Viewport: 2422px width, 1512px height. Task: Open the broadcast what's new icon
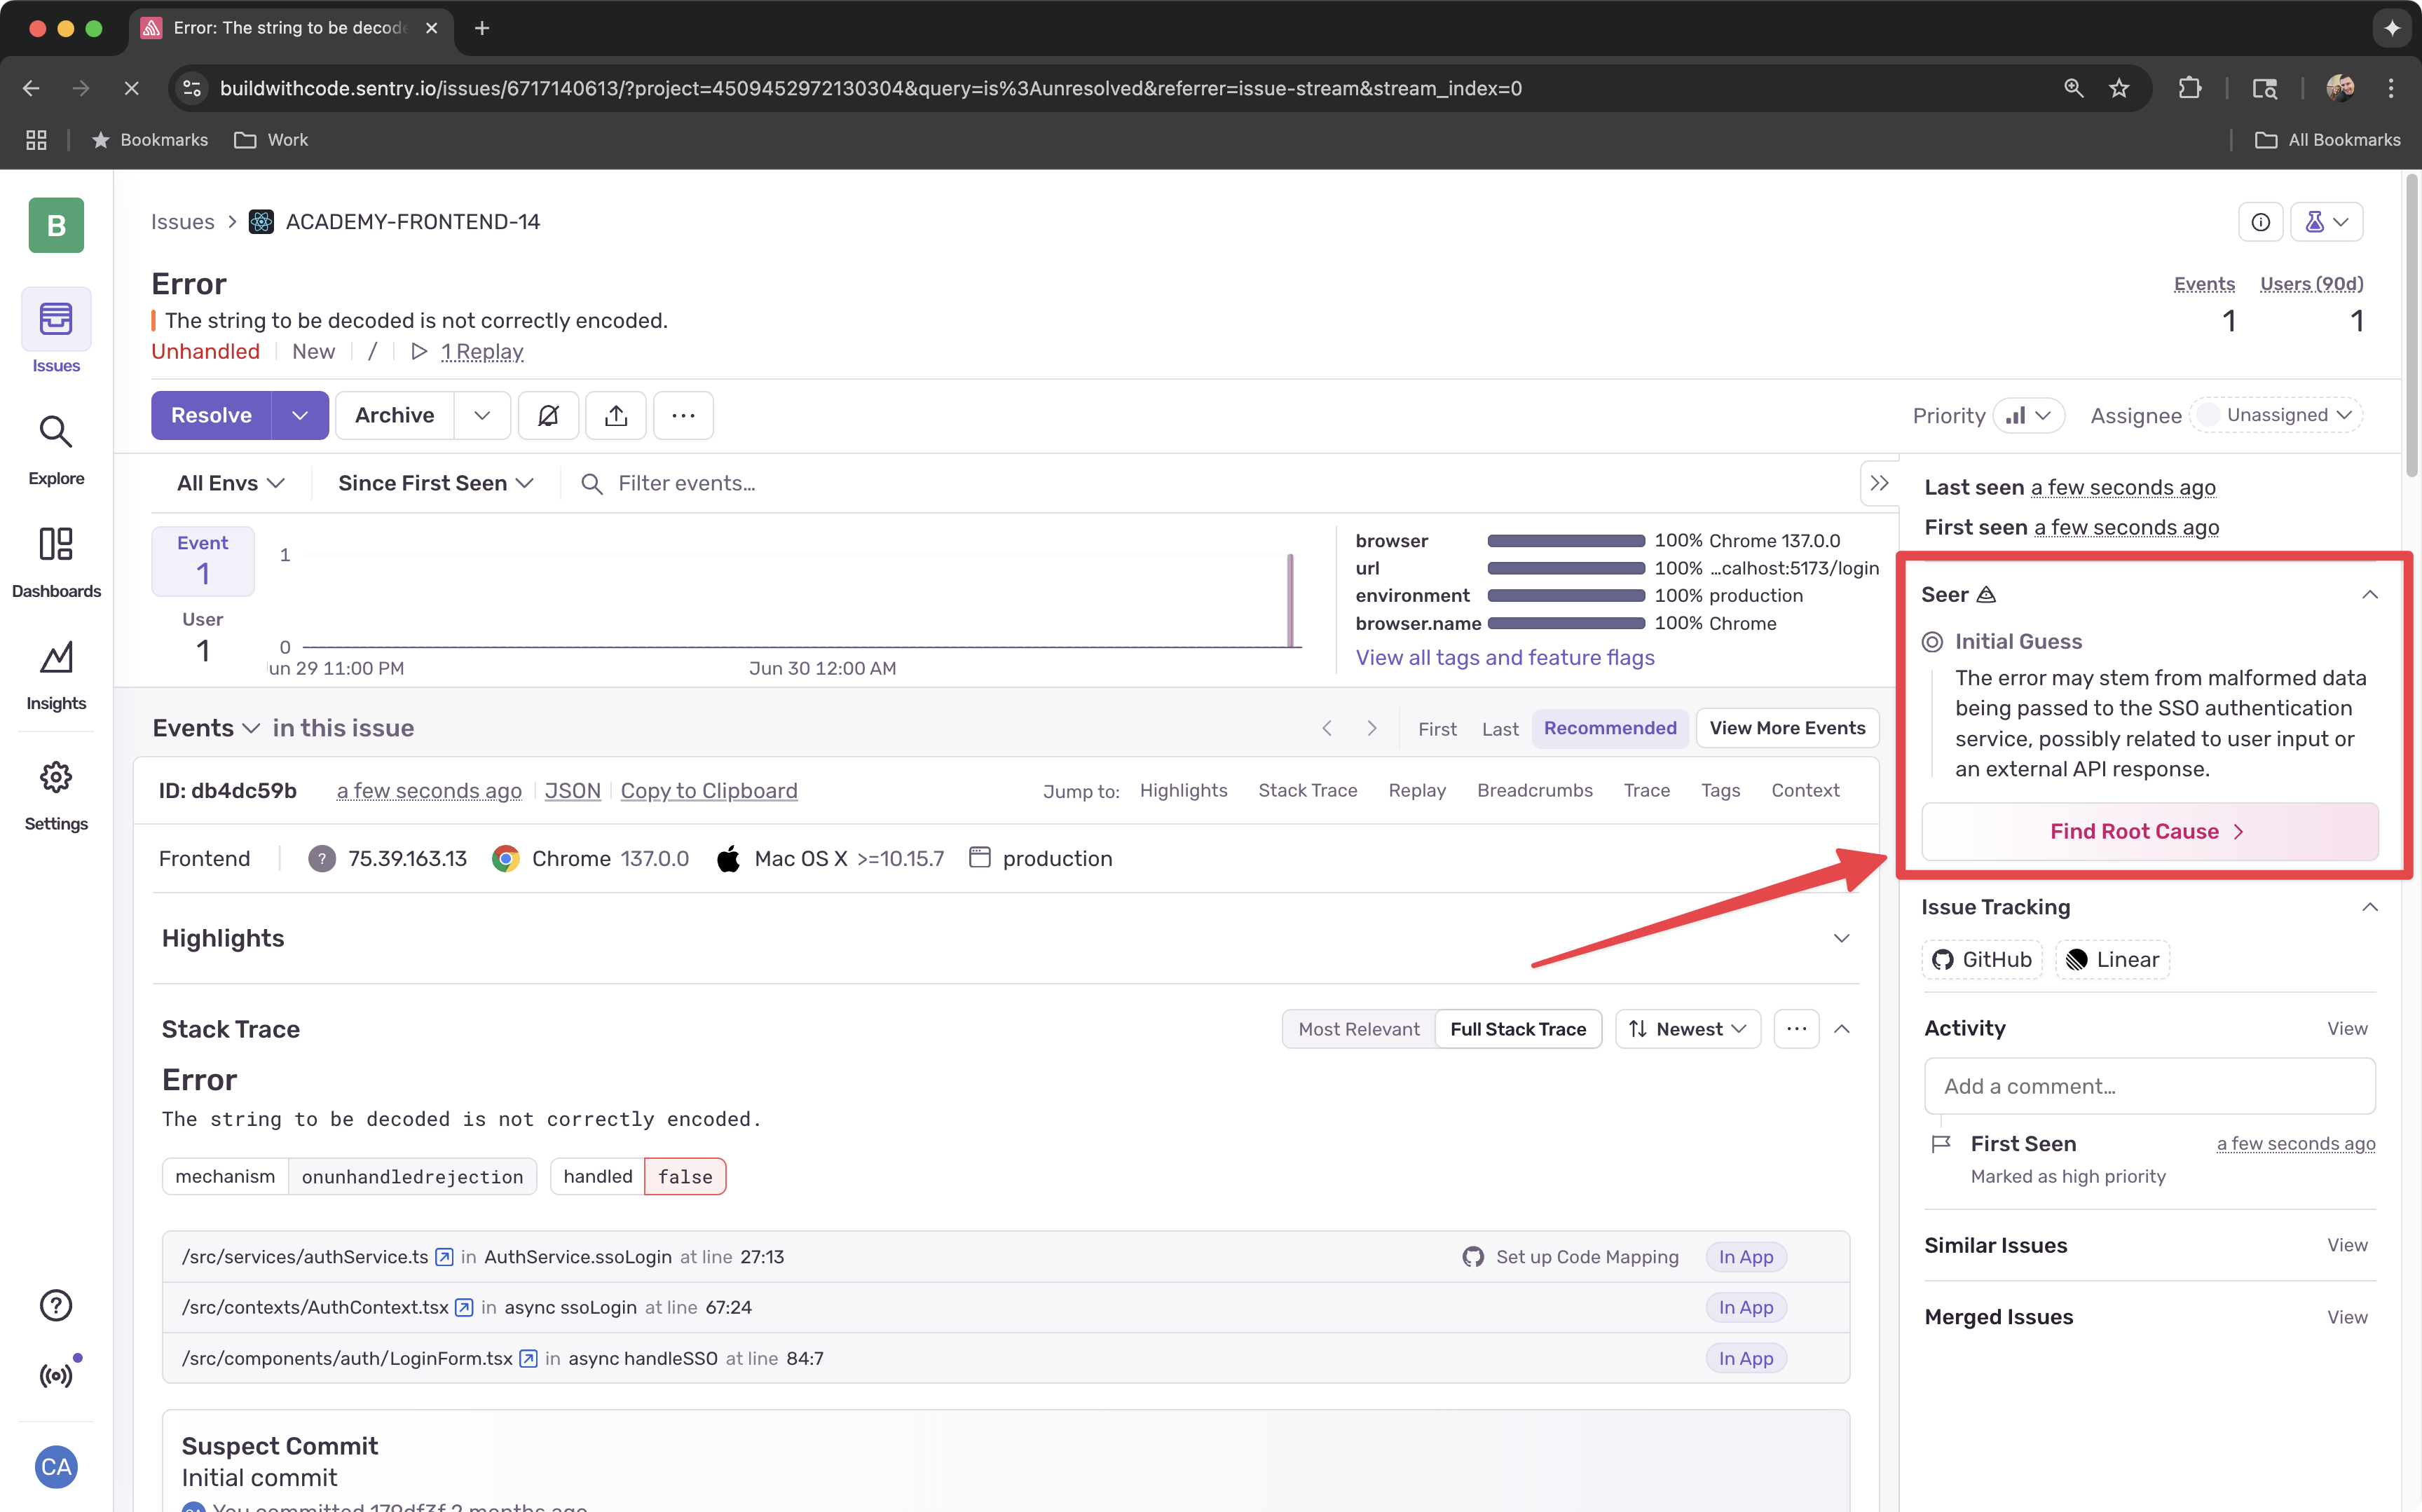click(x=56, y=1375)
